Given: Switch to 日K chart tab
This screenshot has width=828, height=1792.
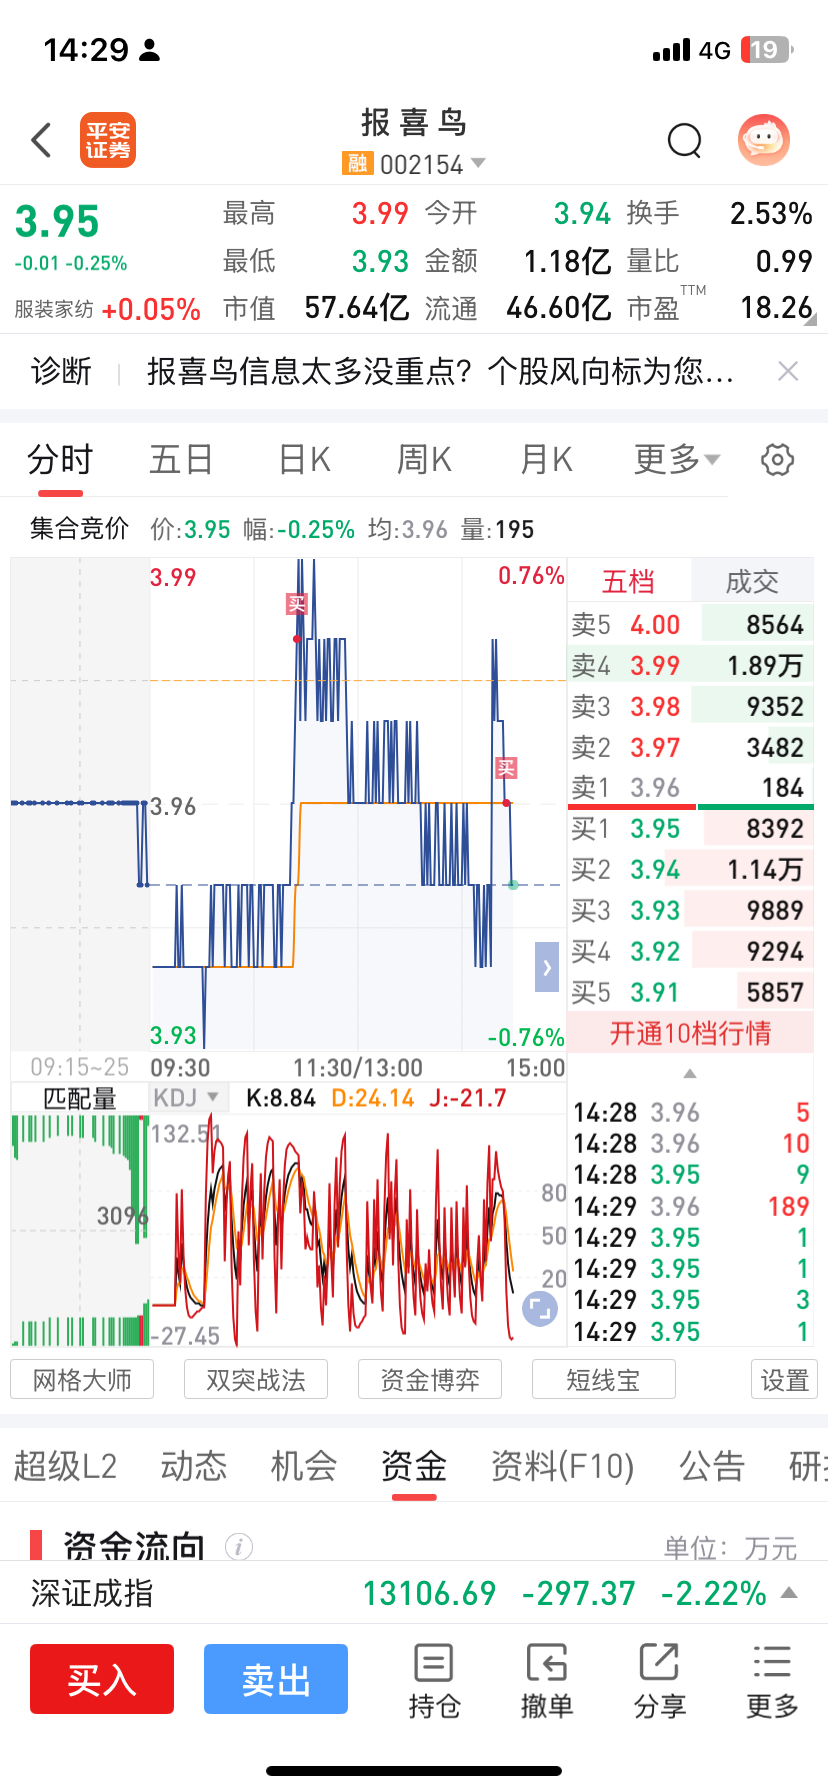Looking at the screenshot, I should tap(304, 460).
